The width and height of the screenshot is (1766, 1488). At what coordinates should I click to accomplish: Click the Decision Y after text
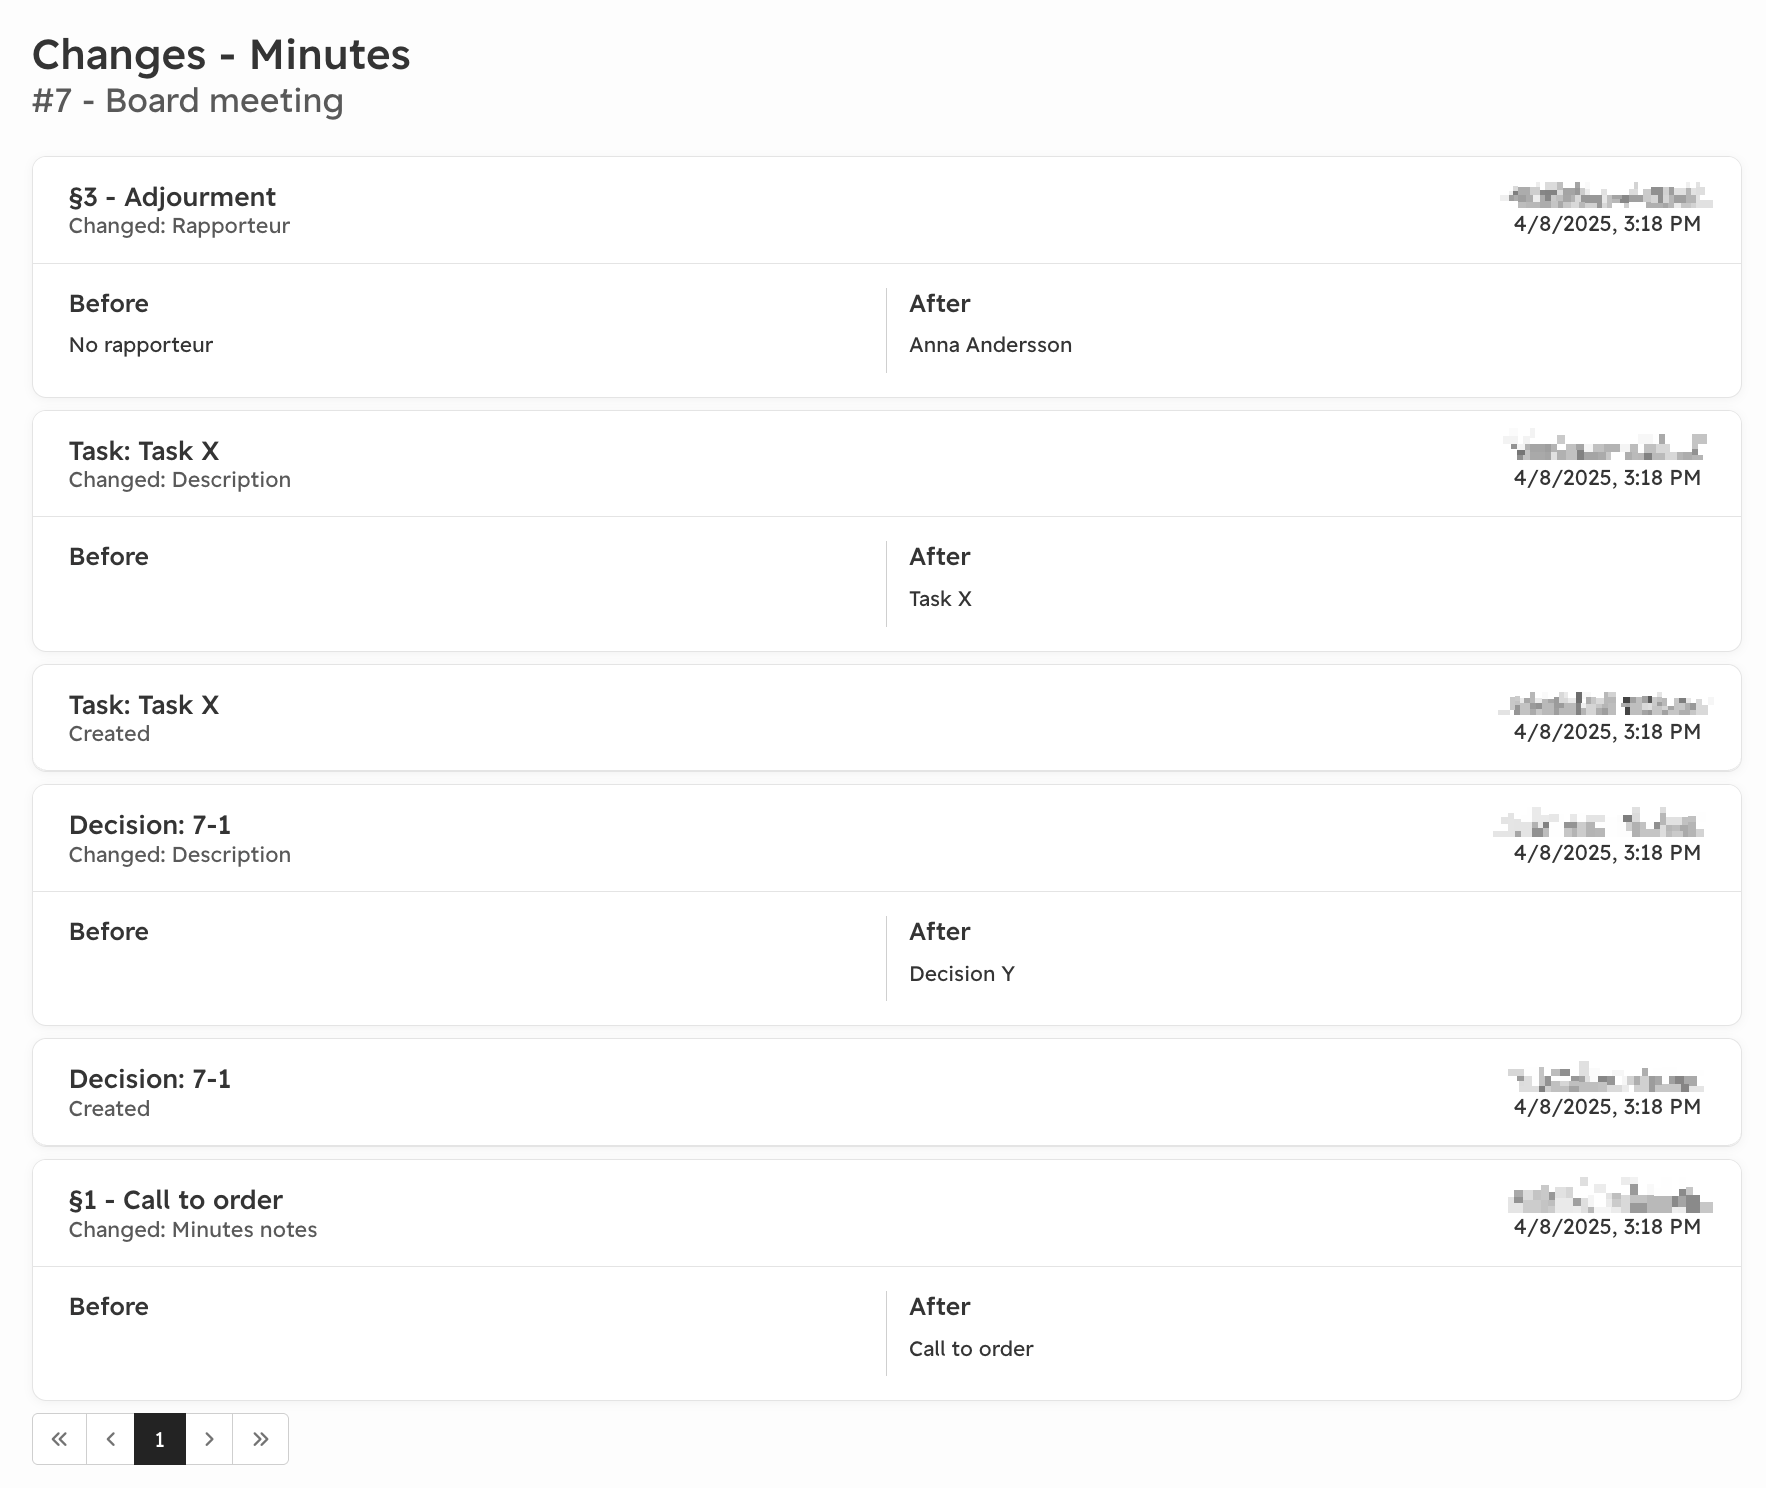[x=962, y=974]
